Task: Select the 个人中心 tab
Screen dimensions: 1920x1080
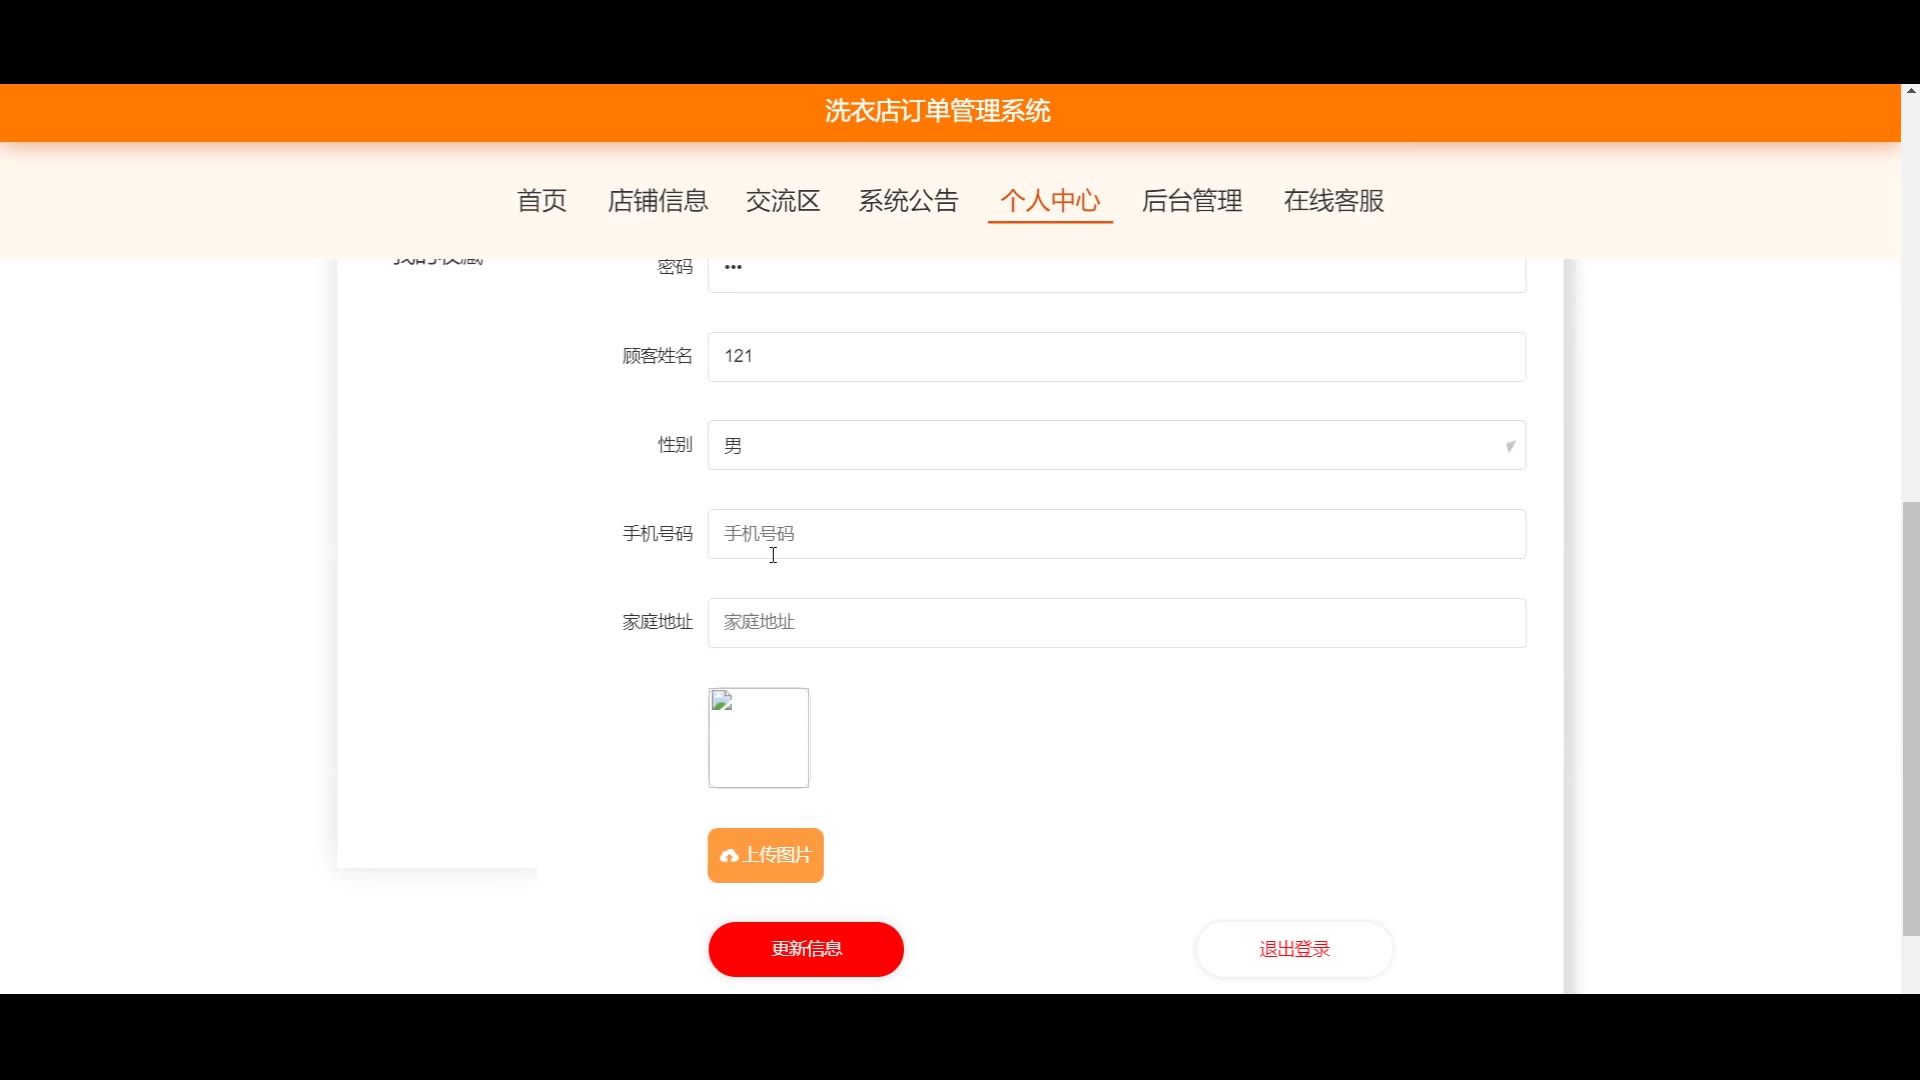Action: [1050, 201]
